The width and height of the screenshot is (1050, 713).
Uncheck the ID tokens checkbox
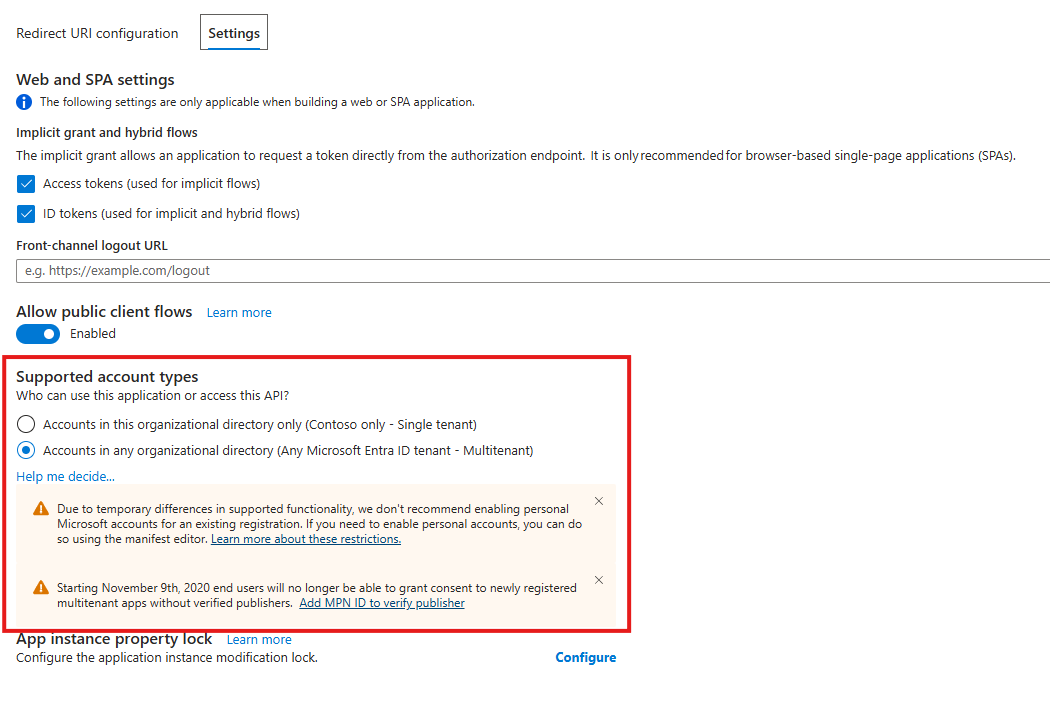(25, 213)
